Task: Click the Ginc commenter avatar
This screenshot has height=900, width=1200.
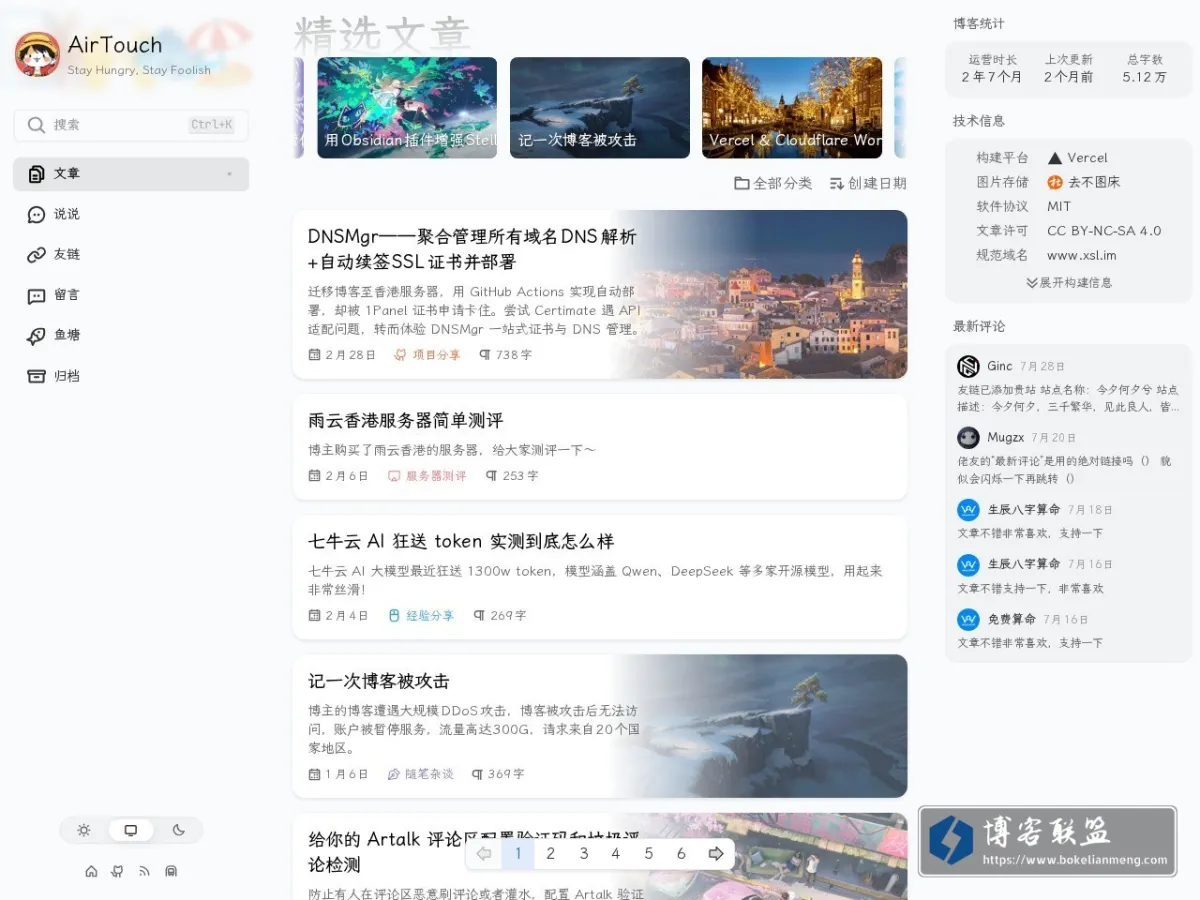Action: coord(968,367)
